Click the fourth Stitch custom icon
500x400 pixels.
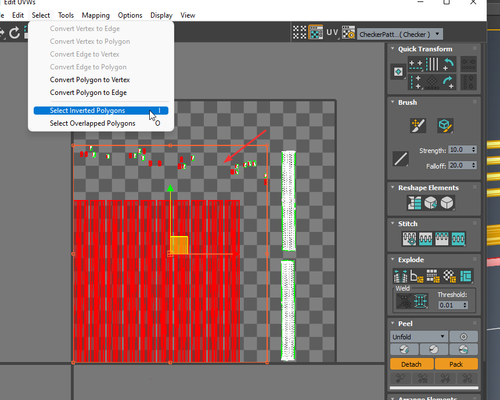pos(458,239)
